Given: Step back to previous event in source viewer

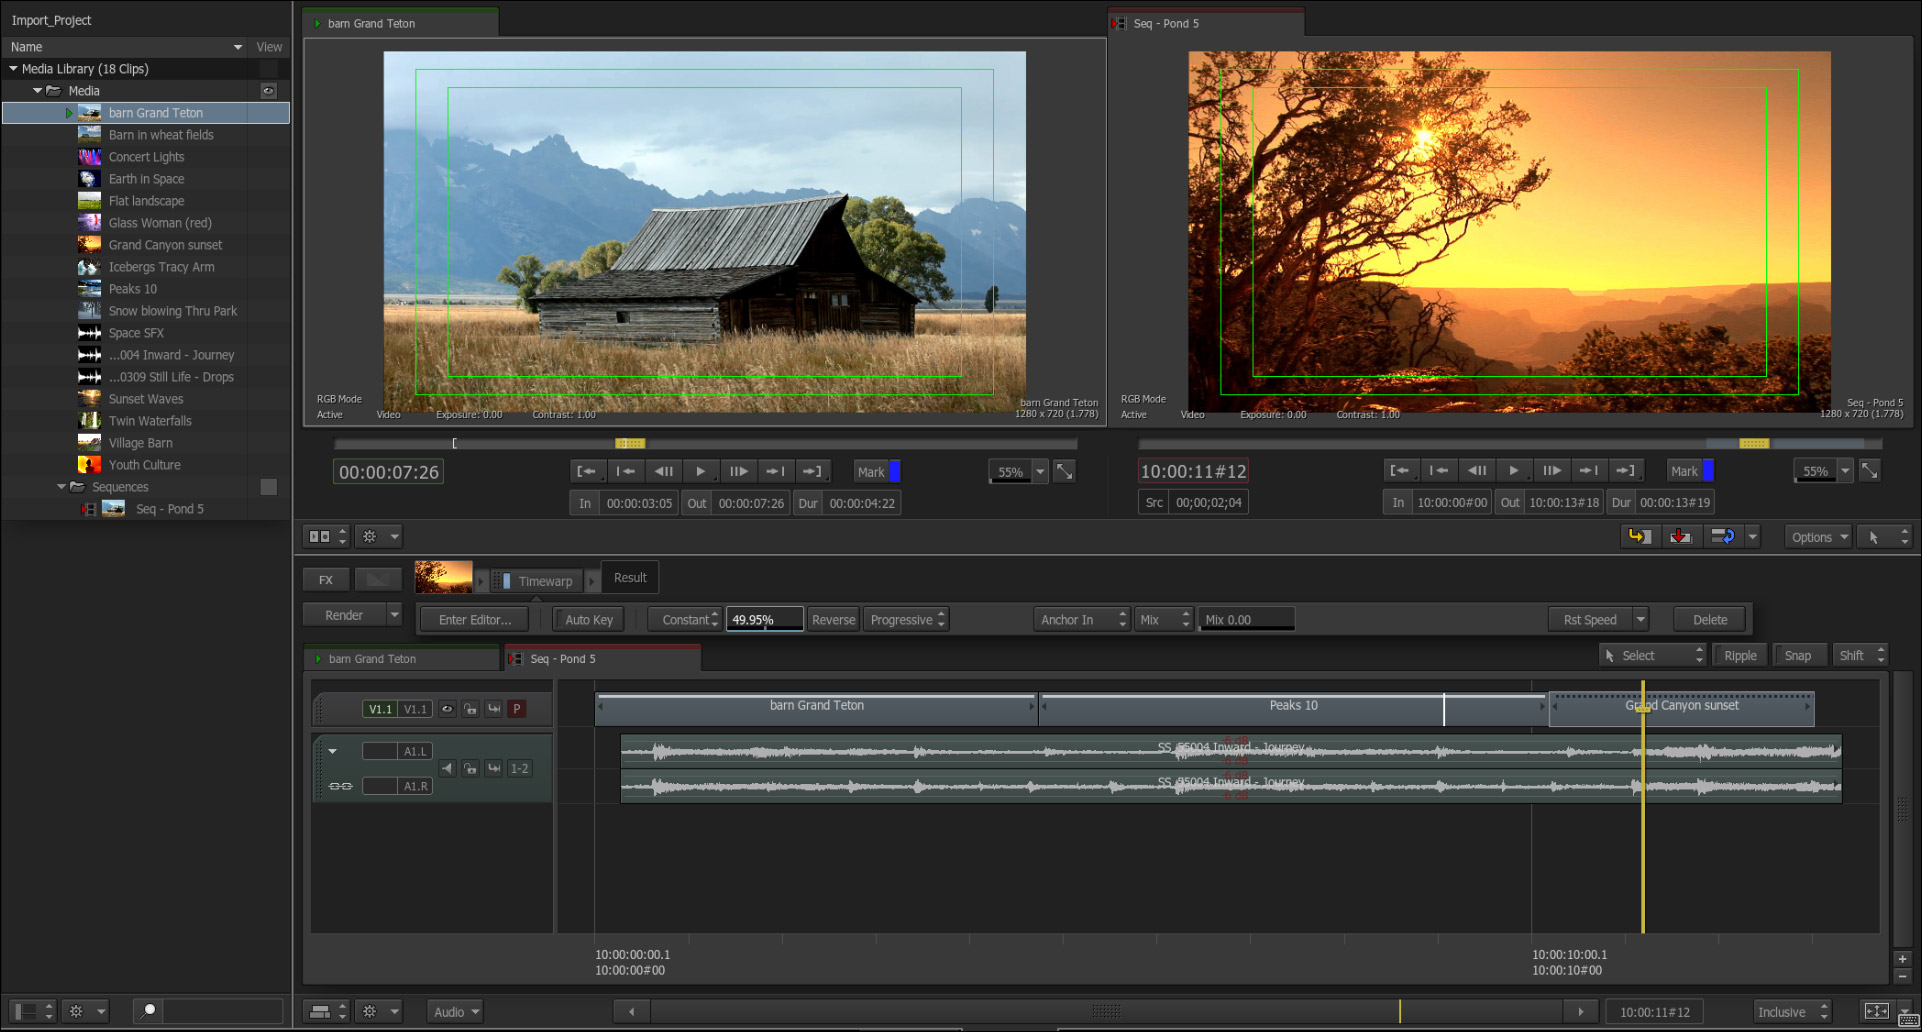Looking at the screenshot, I should (626, 471).
